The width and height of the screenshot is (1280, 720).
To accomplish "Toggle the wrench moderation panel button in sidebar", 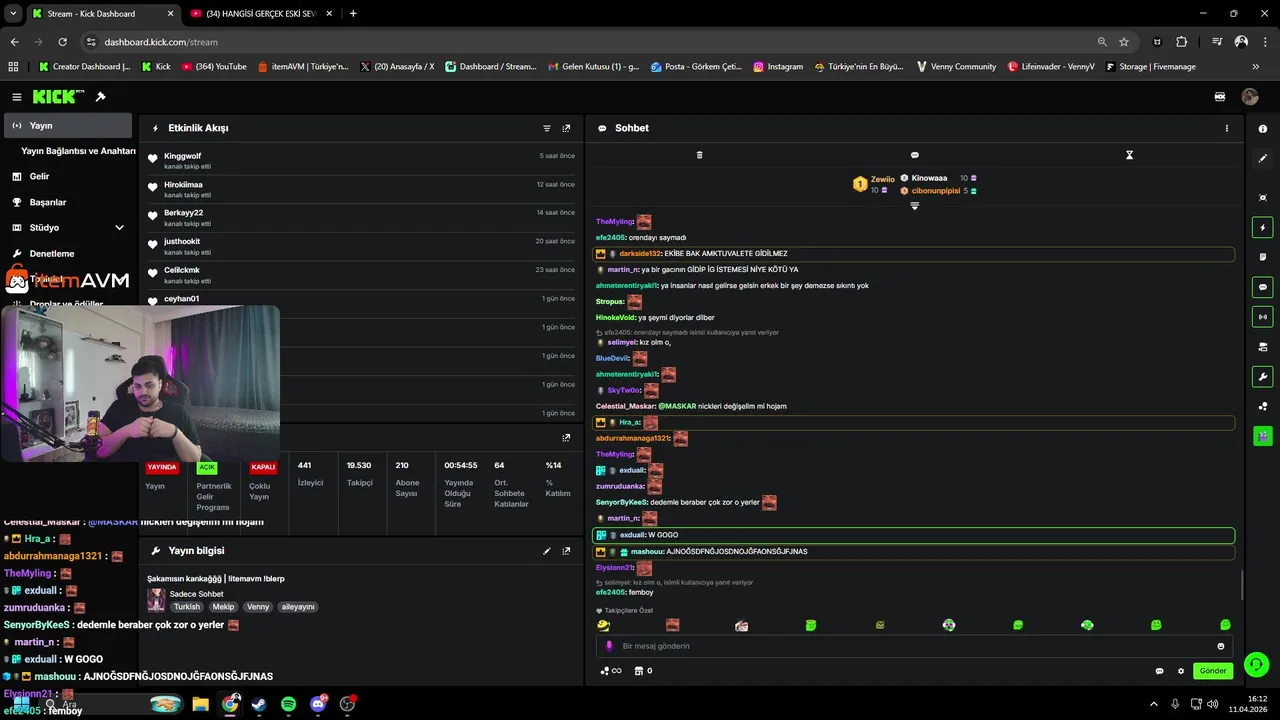I will [1263, 377].
